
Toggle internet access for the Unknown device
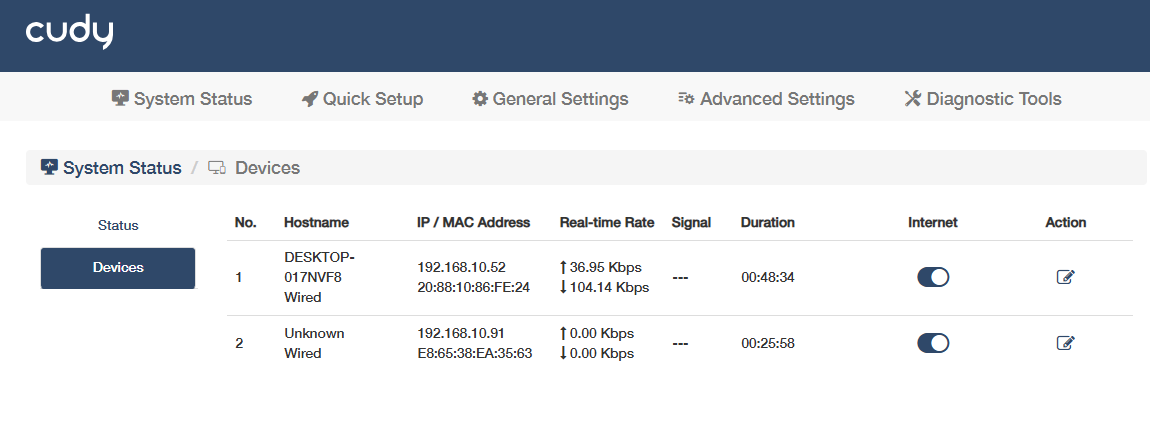[933, 343]
